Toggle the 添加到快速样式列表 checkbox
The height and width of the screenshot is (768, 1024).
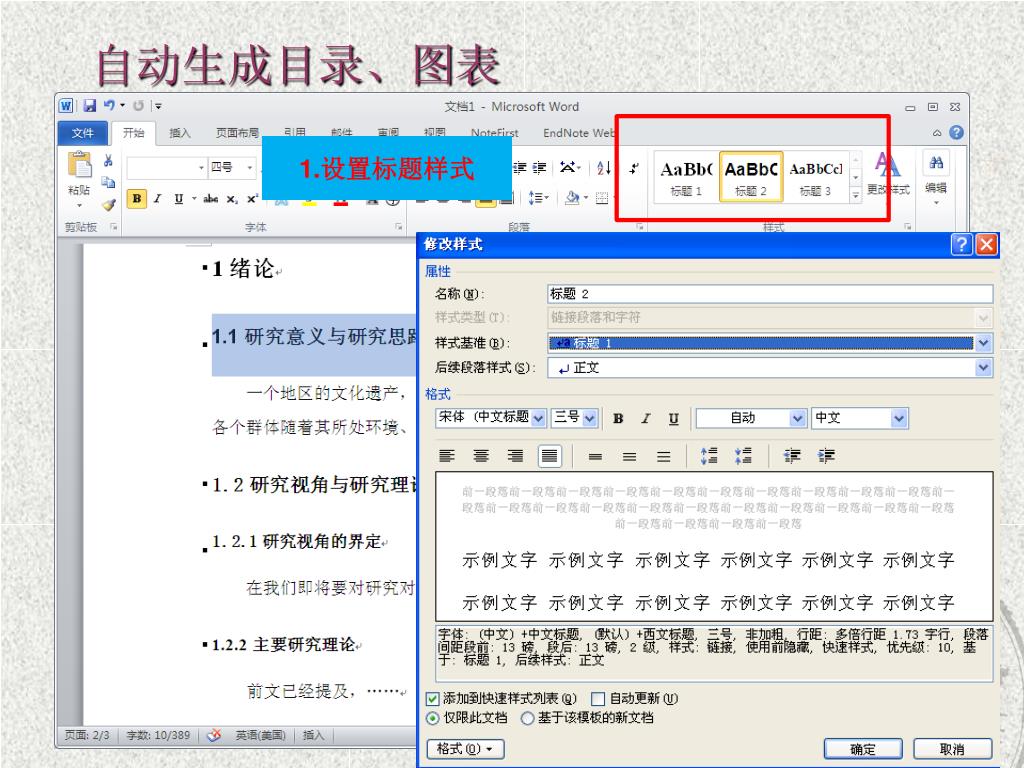[432, 699]
